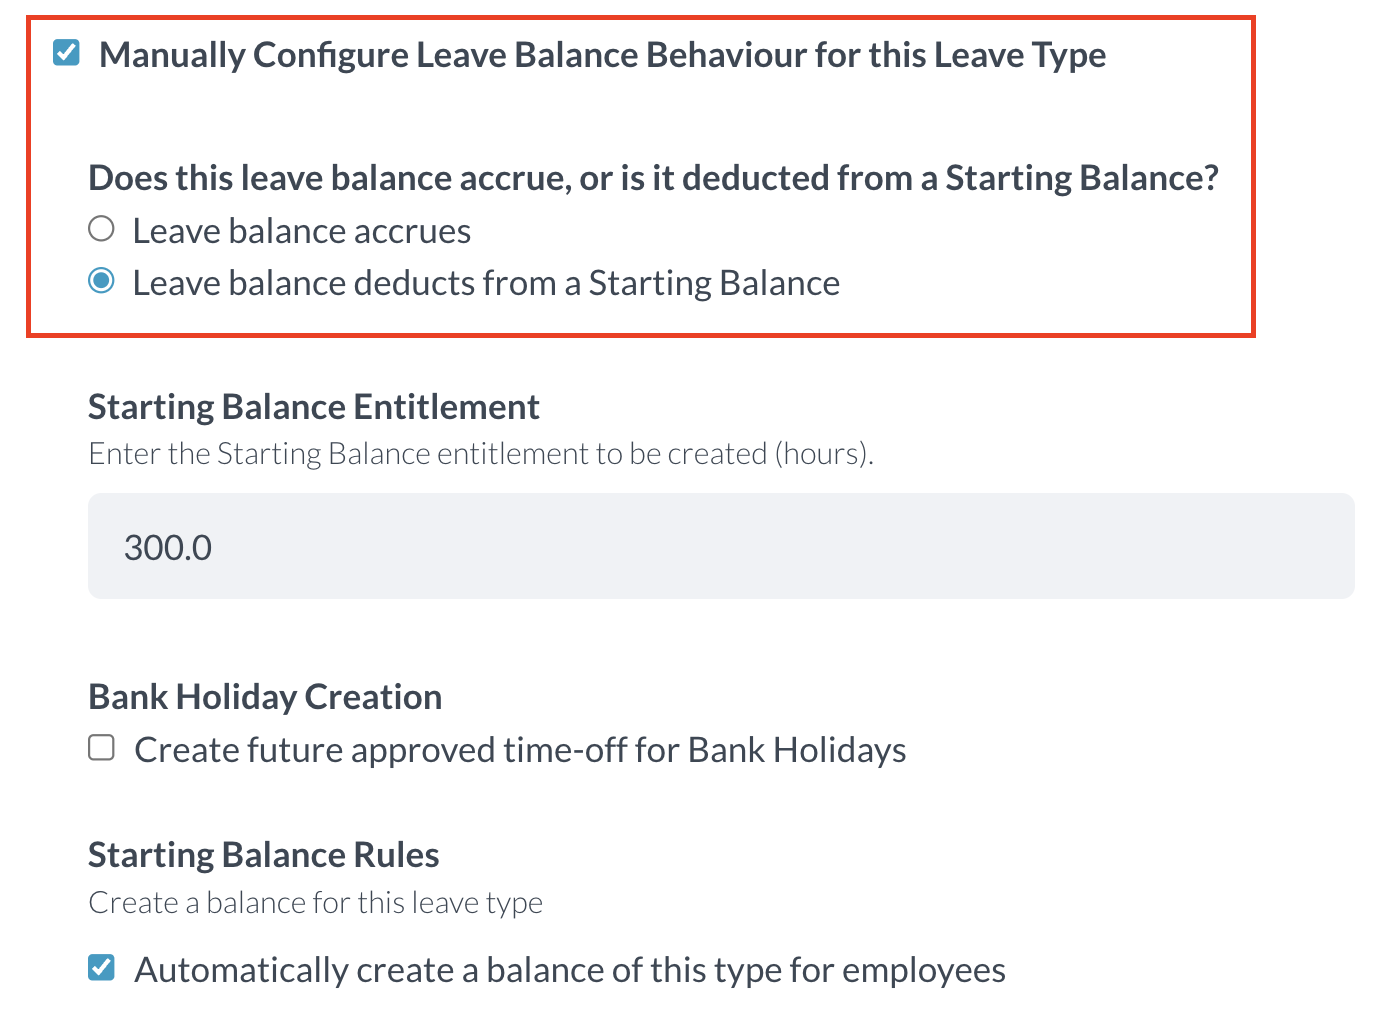The image size is (1386, 1028).
Task: Click the 'Bank Holiday Creation' heading
Action: pos(265,697)
